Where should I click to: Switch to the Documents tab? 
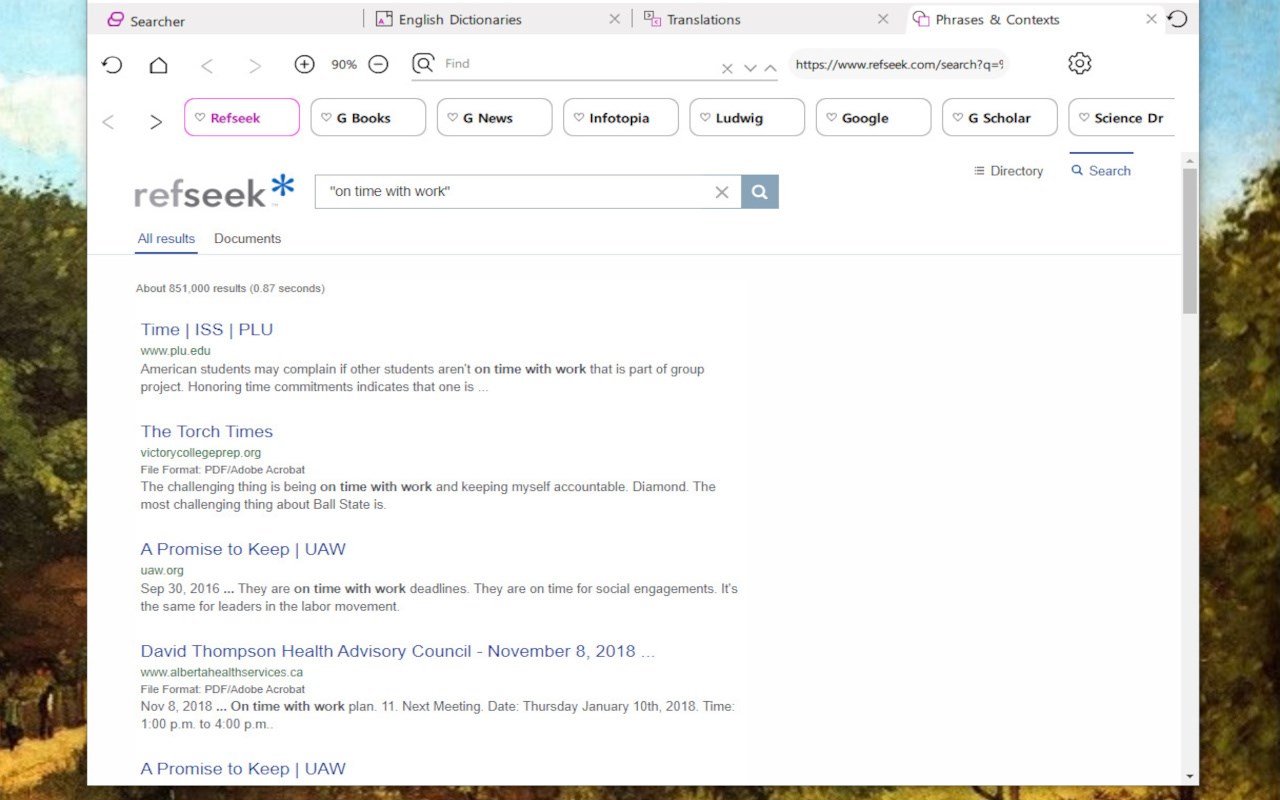coord(247,239)
